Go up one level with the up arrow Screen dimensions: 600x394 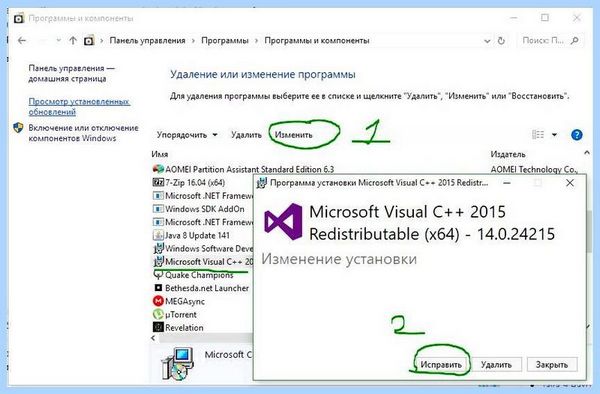[x=73, y=40]
